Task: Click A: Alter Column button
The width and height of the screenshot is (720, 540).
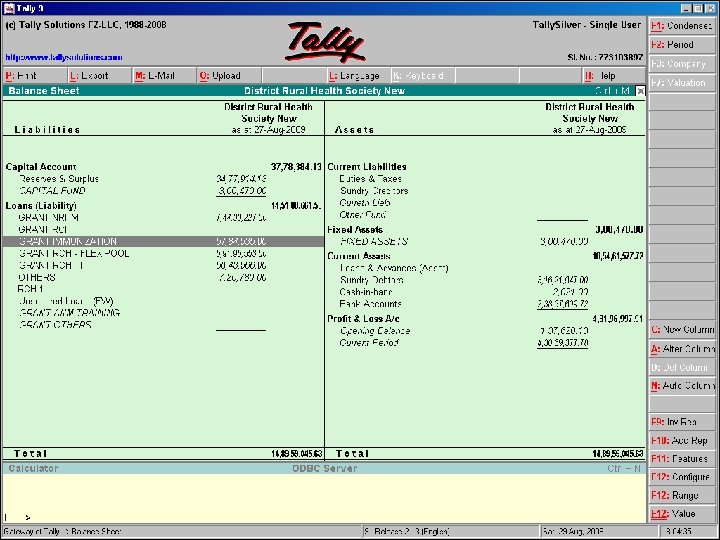Action: [682, 349]
